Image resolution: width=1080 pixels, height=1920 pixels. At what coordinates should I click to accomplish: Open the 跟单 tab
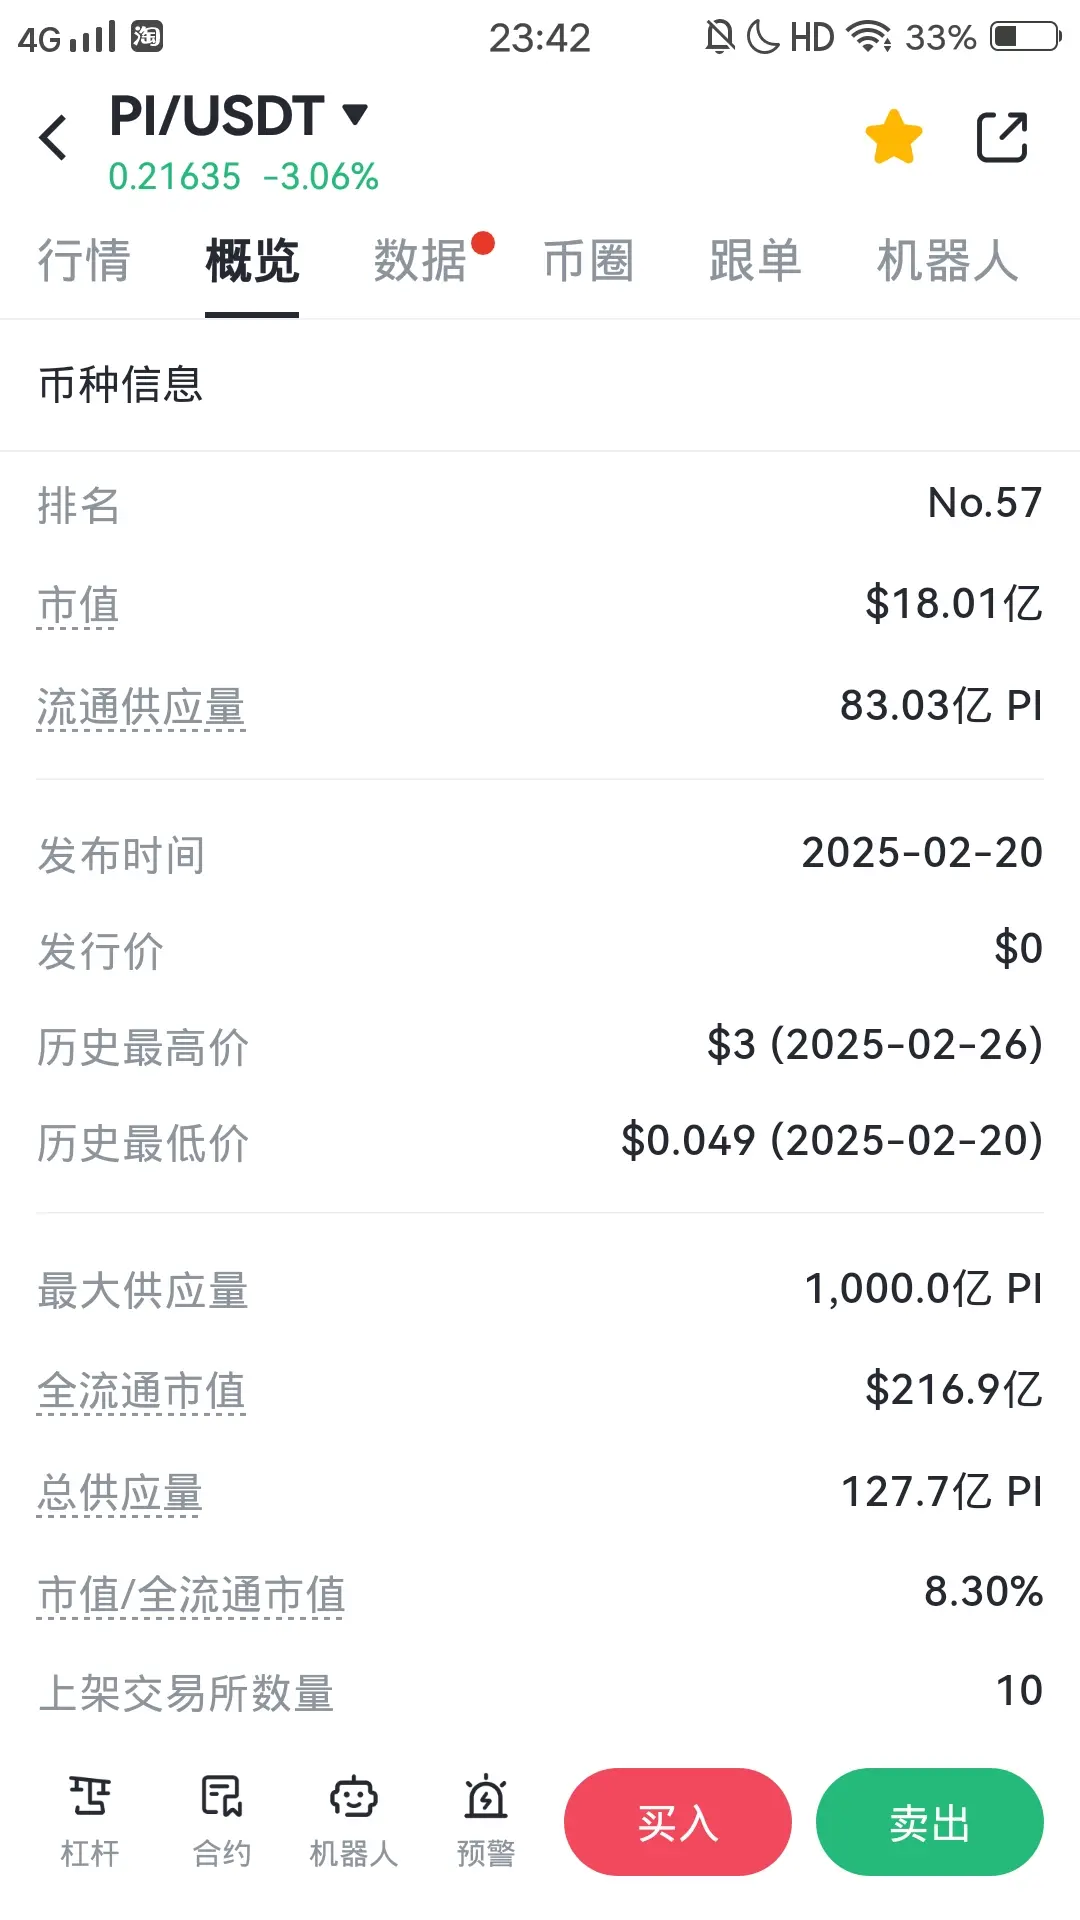click(x=755, y=261)
